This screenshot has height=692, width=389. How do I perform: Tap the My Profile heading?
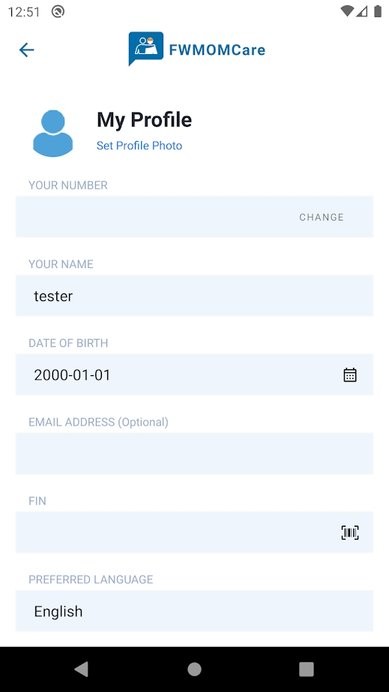(144, 120)
